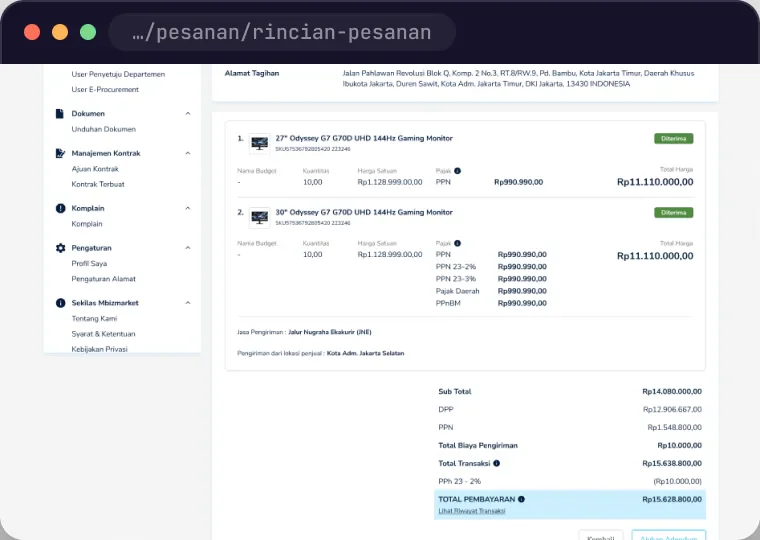This screenshot has width=760, height=540.
Task: Click the red window close dot
Action: click(x=32, y=32)
